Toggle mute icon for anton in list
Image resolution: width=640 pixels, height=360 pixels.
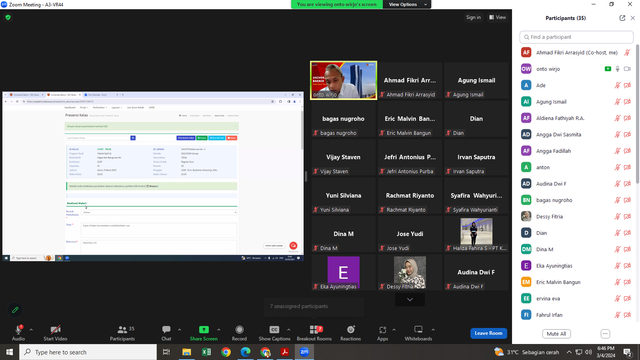618,167
